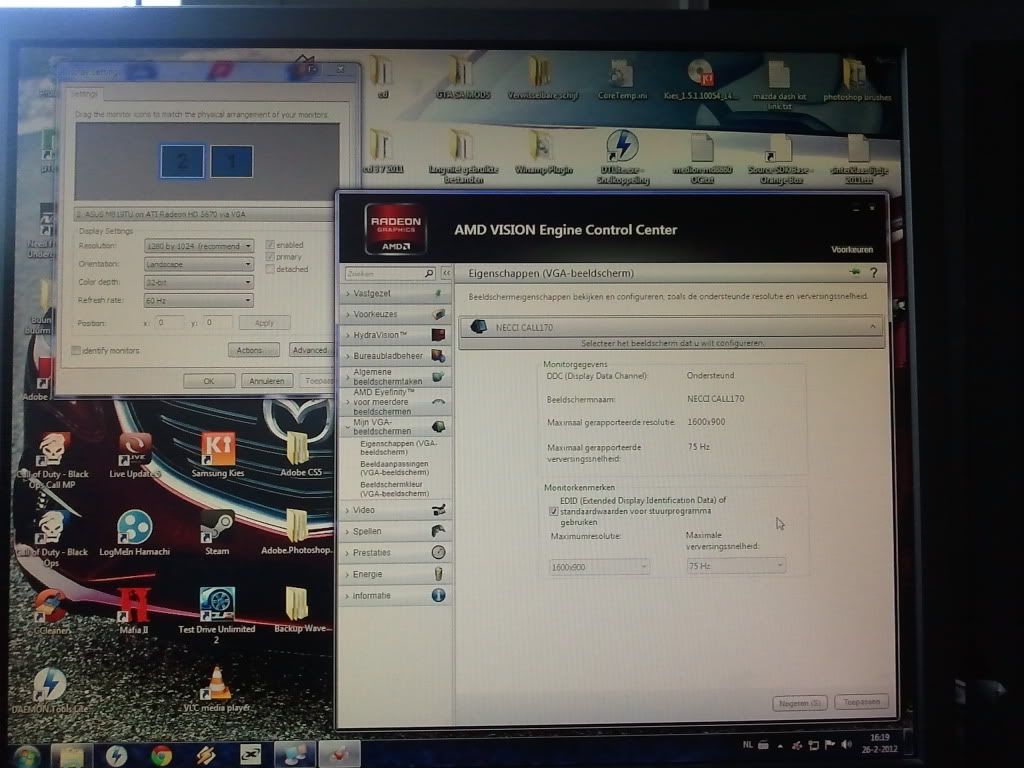Open the Mafia II desktop shortcut

(134, 611)
